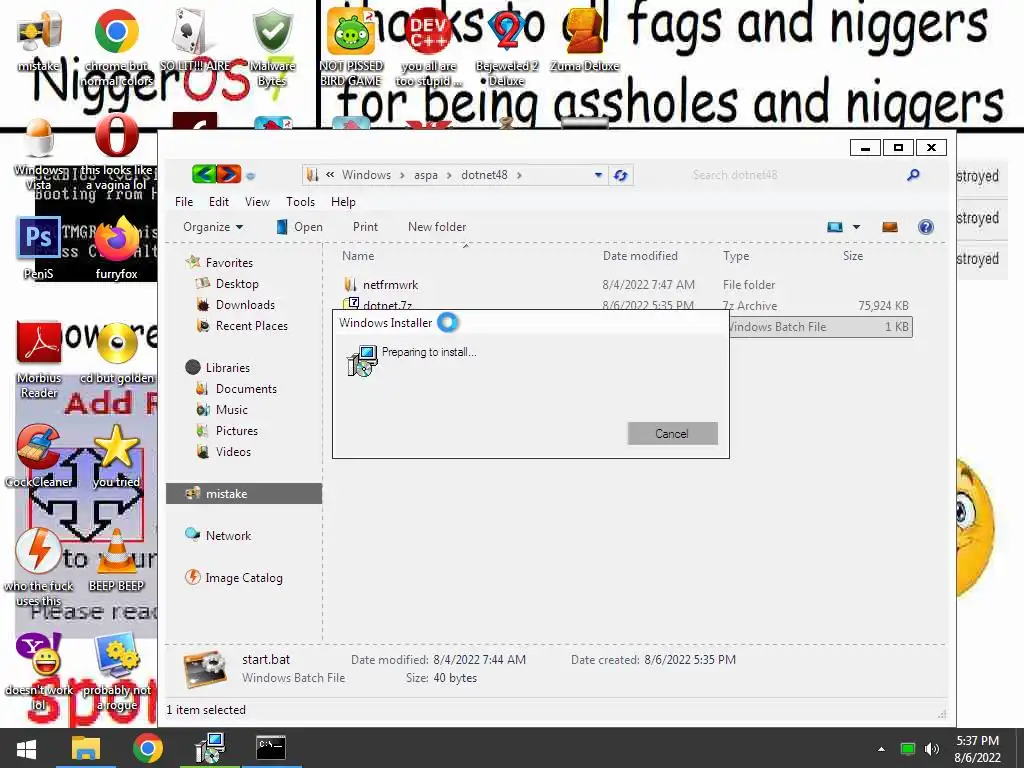Expand breadcrumb arrow after dotnet48

click(x=519, y=175)
